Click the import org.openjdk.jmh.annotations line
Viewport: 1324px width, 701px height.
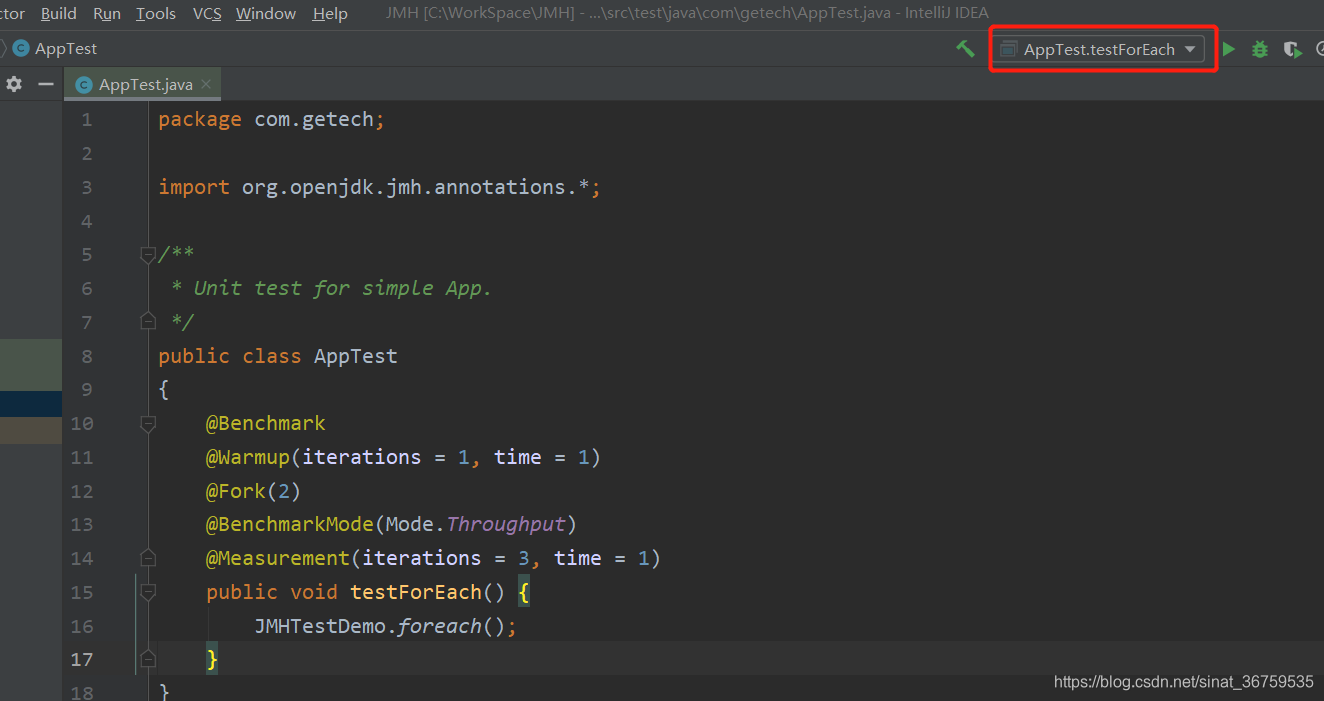pyautogui.click(x=380, y=187)
